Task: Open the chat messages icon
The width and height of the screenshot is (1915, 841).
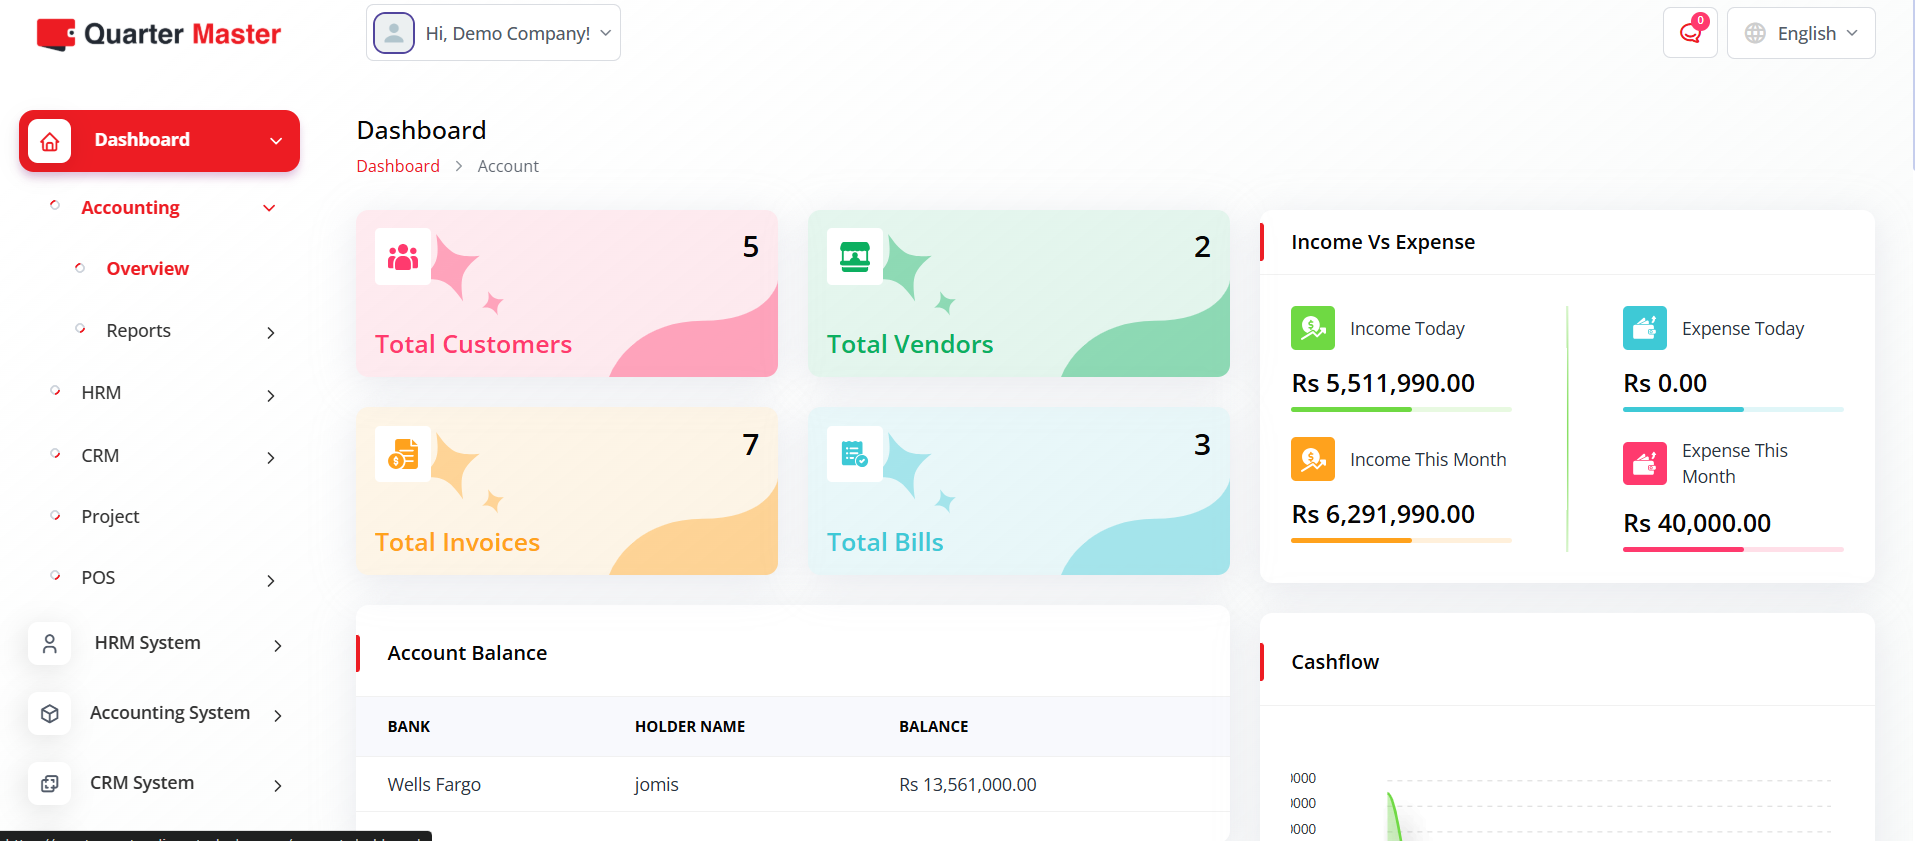Action: point(1690,33)
